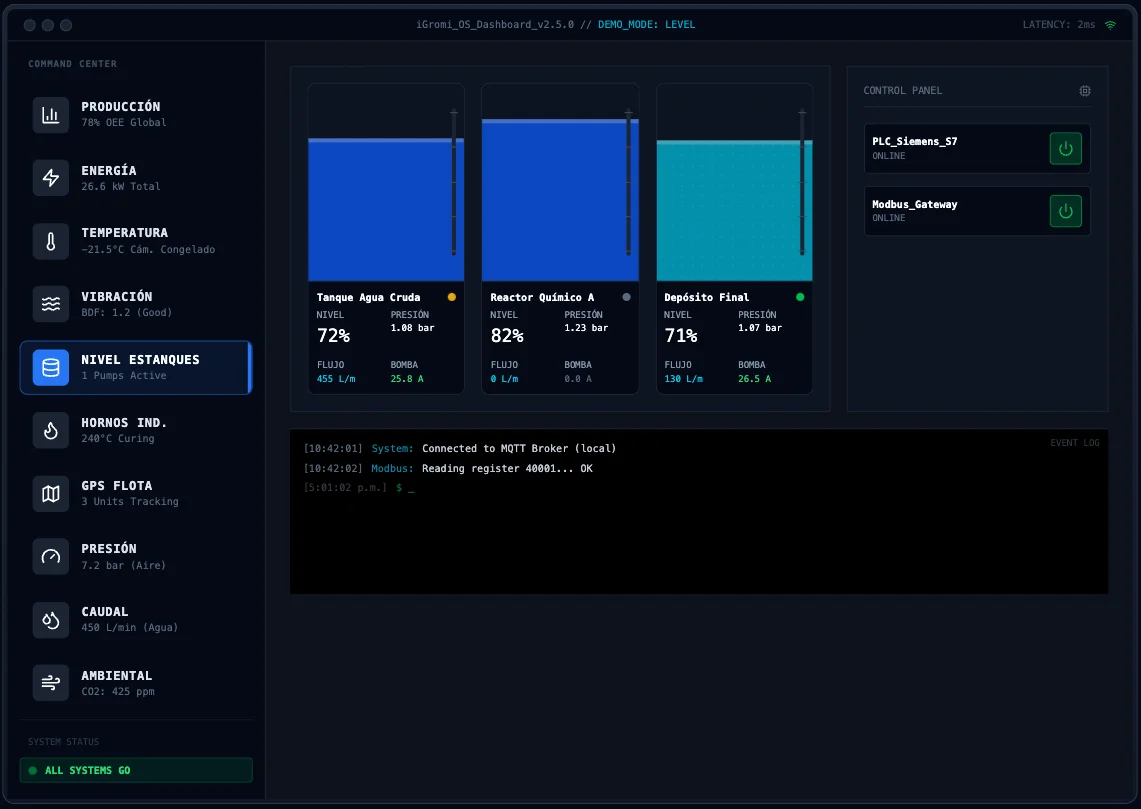Open Control Panel settings chip icon

pos(1085,91)
